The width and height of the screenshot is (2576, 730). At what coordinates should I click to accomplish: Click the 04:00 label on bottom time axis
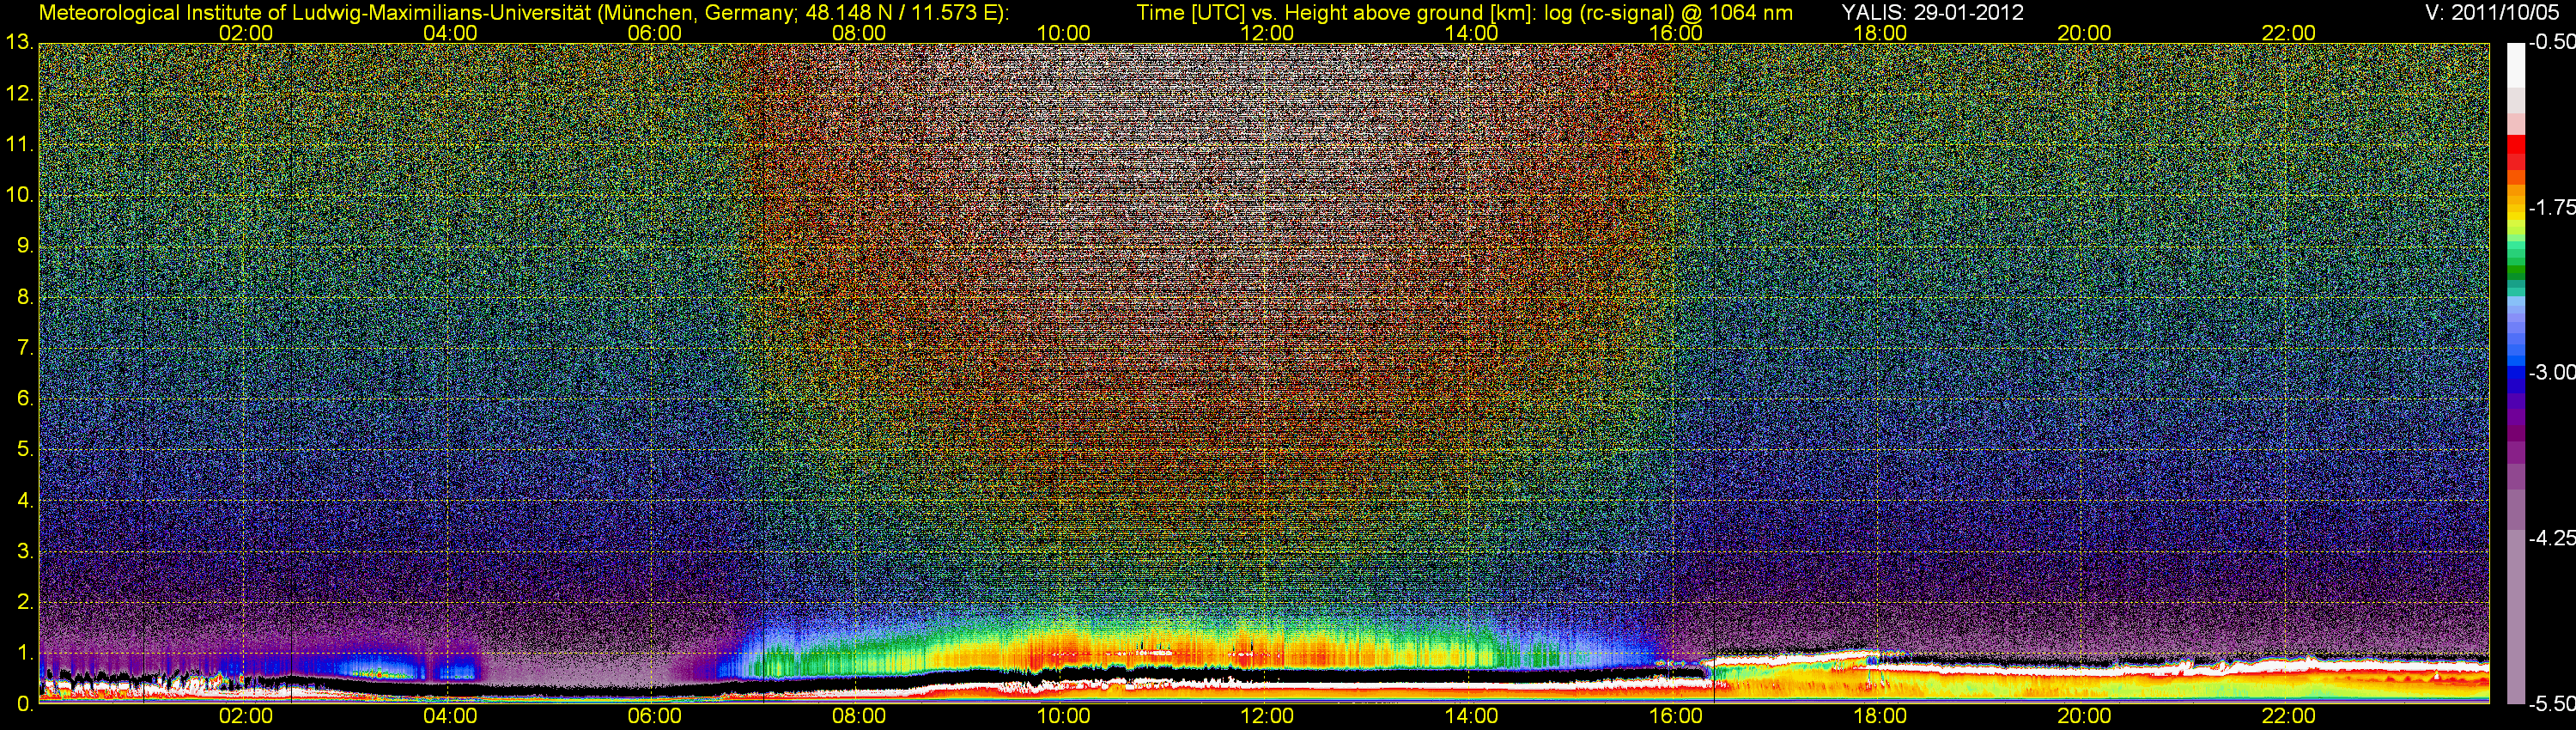click(x=450, y=717)
